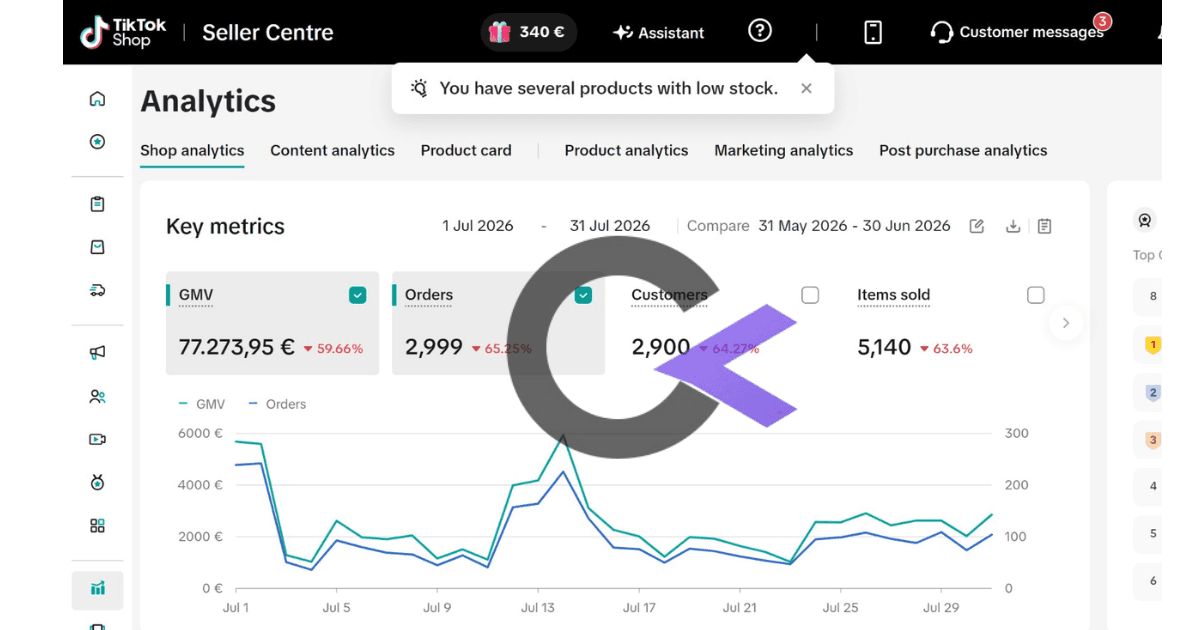The height and width of the screenshot is (630, 1200).
Task: Check the Customers metric checkbox
Action: pyautogui.click(x=810, y=295)
